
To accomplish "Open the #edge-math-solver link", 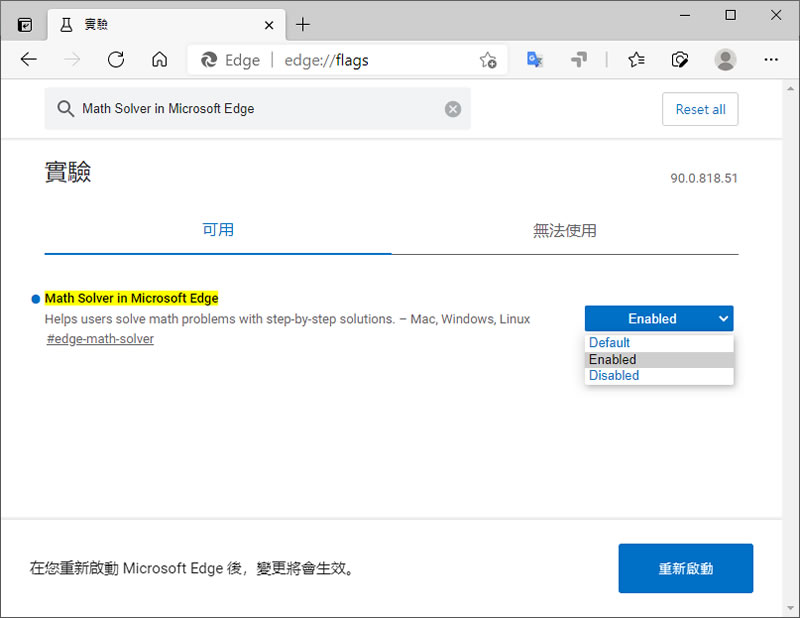I will coord(100,339).
